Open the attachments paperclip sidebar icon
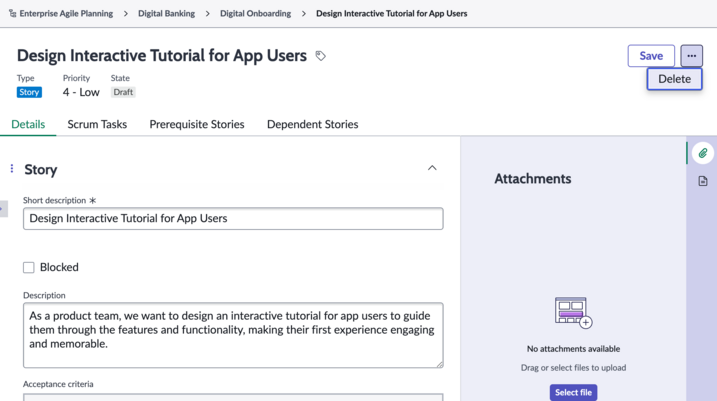The height and width of the screenshot is (401, 717). coord(703,153)
